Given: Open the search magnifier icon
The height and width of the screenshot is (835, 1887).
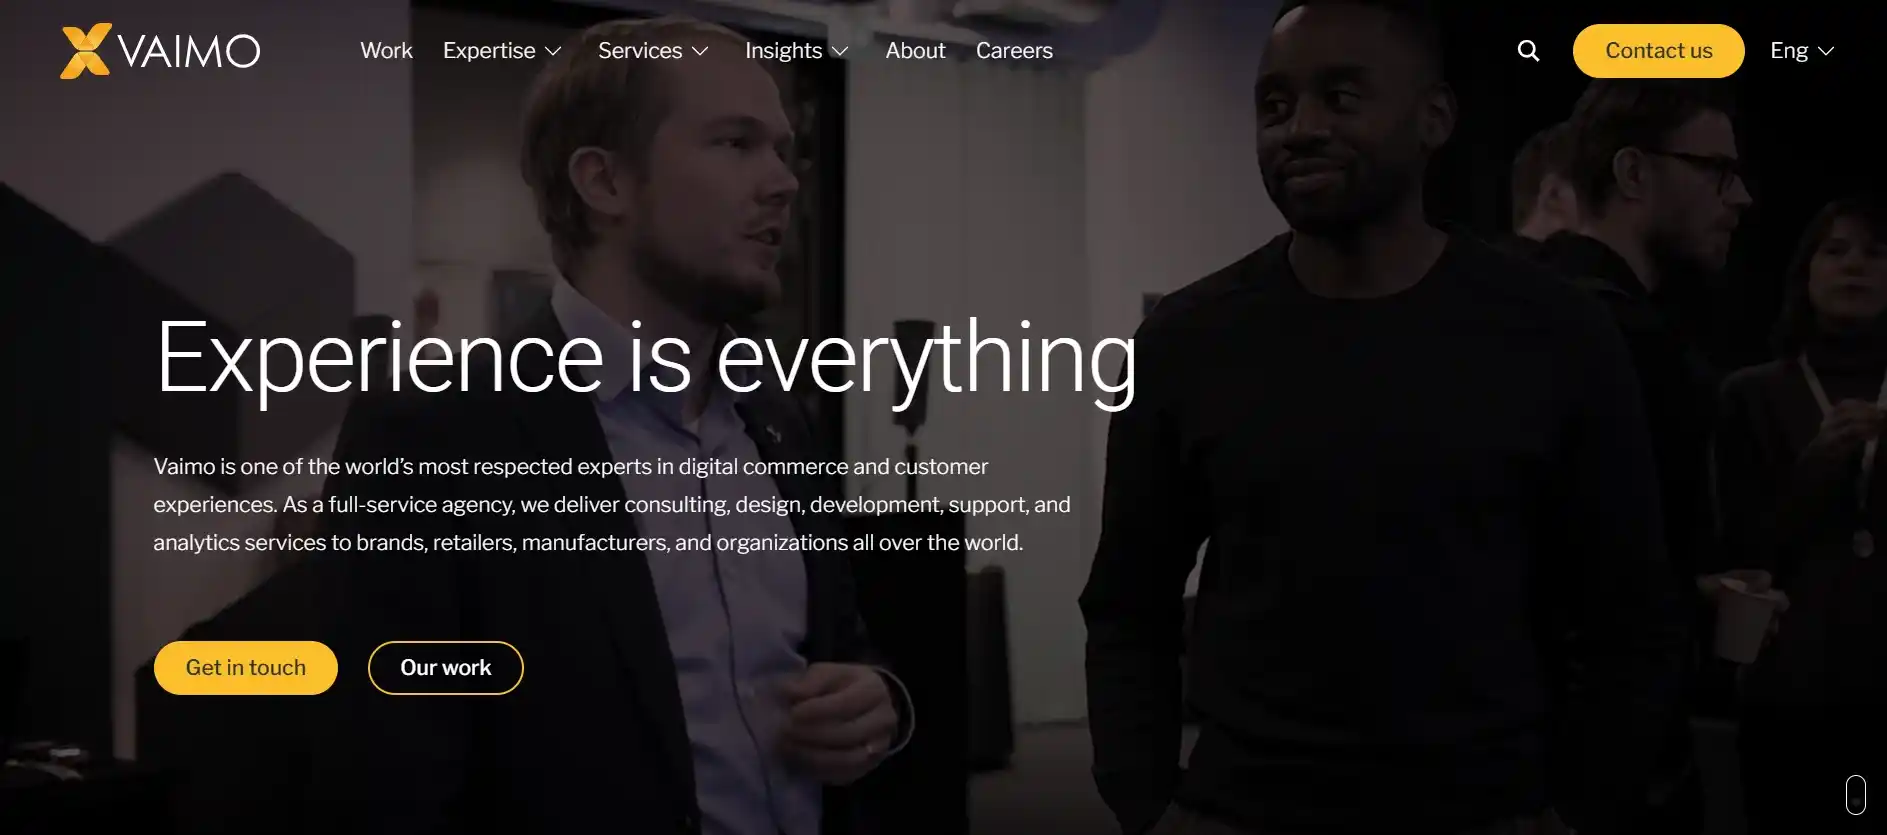Looking at the screenshot, I should pyautogui.click(x=1528, y=51).
